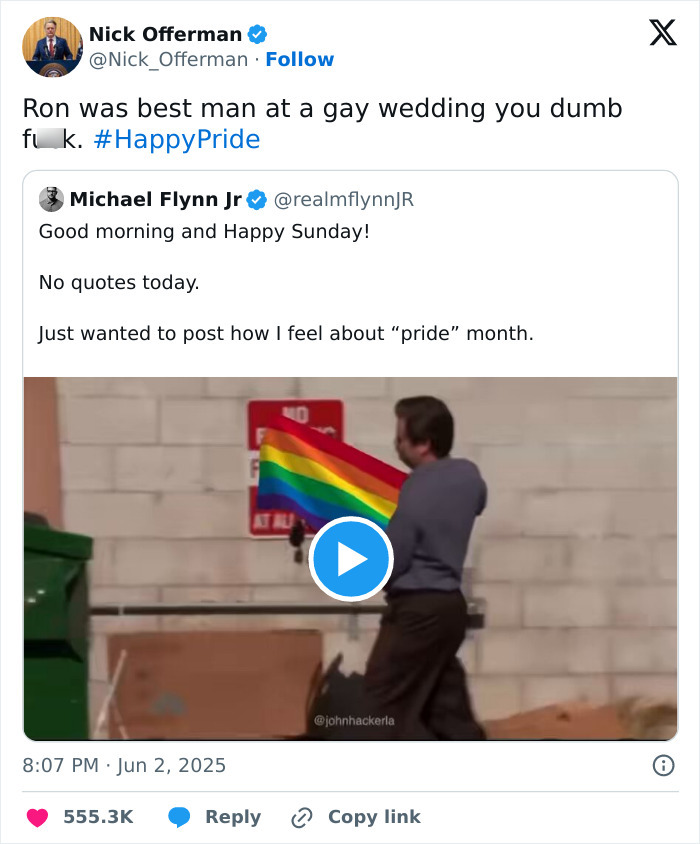
Task: Open Nick Offerman's profile avatar
Action: 52,47
